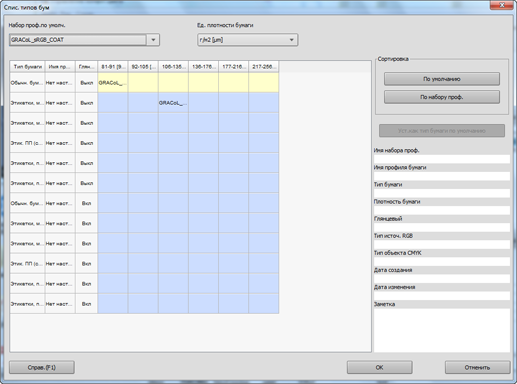Click the 92-105 column header
This screenshot has height=384, width=517.
coord(143,67)
